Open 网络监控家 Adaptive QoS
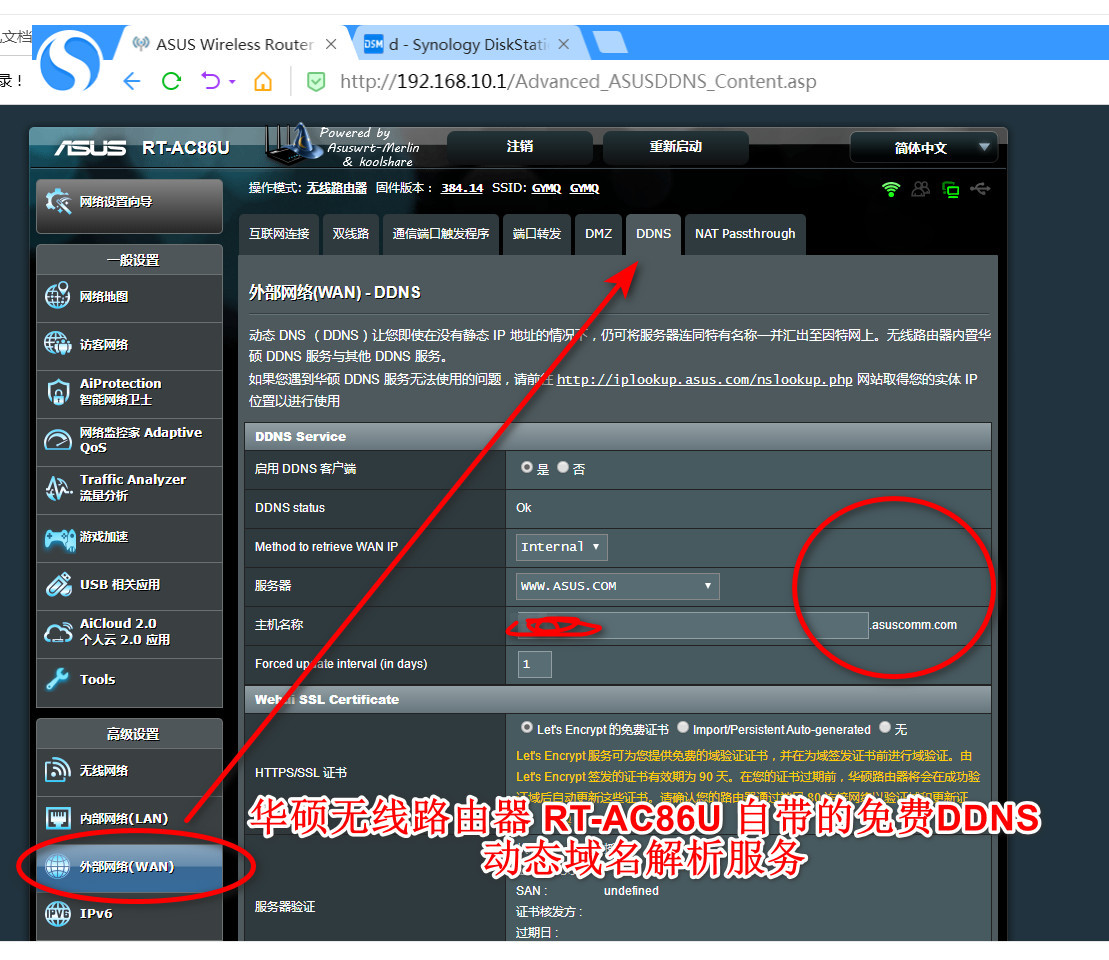 (x=129, y=440)
